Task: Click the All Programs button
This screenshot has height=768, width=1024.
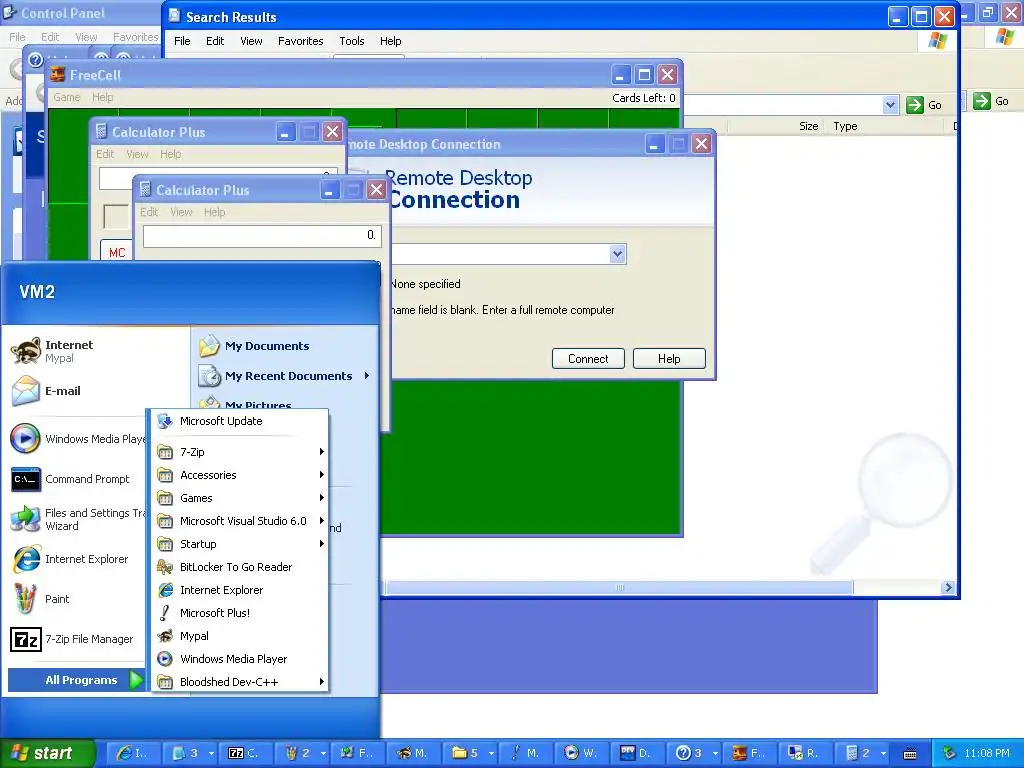Action: pyautogui.click(x=76, y=680)
